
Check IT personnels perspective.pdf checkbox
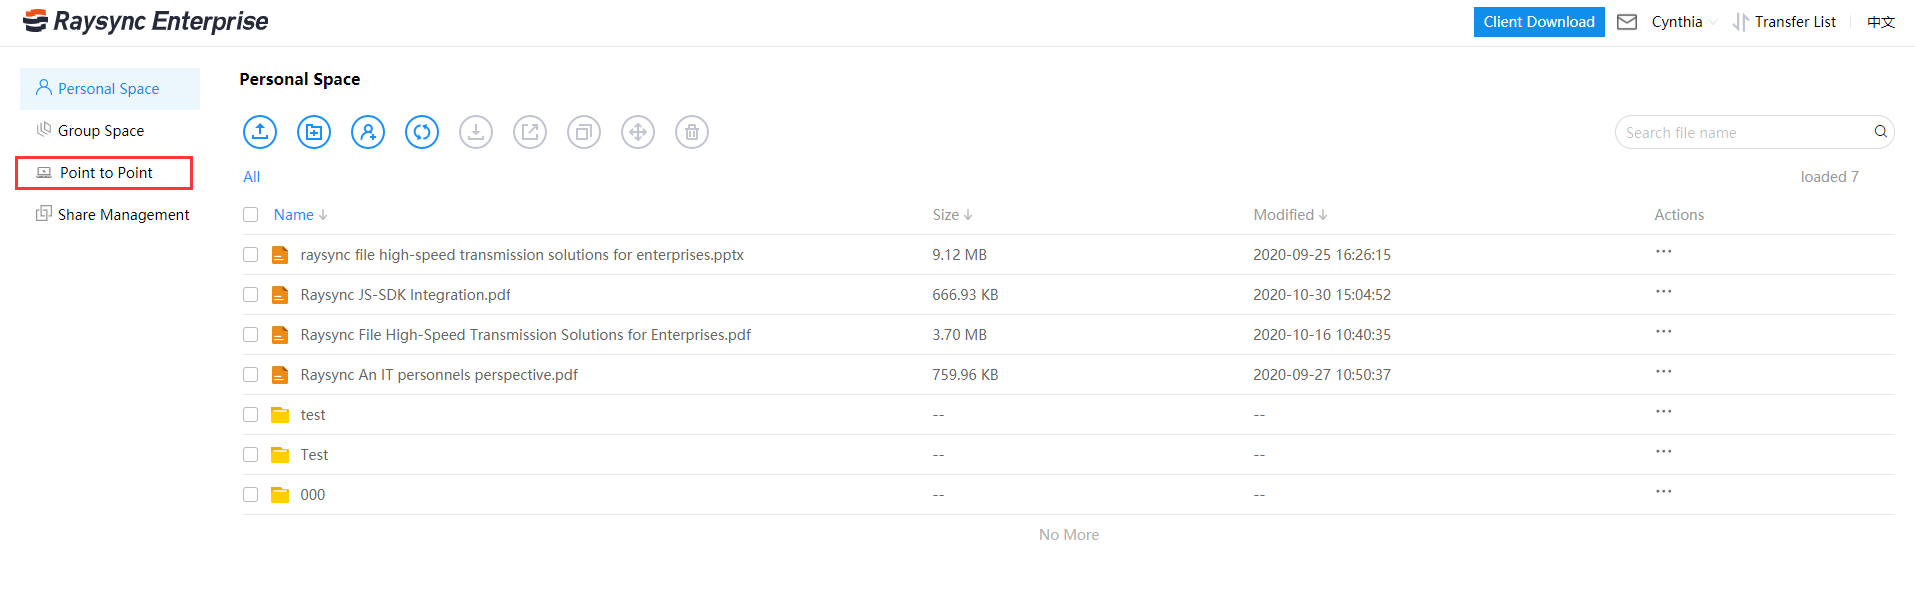251,375
